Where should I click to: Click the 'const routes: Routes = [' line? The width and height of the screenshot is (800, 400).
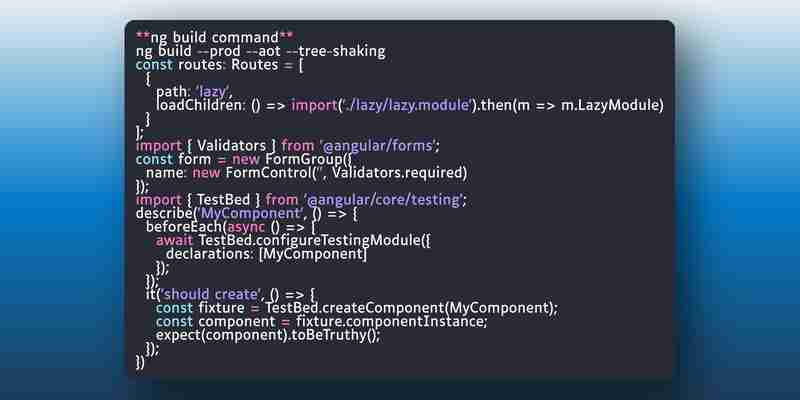219,65
